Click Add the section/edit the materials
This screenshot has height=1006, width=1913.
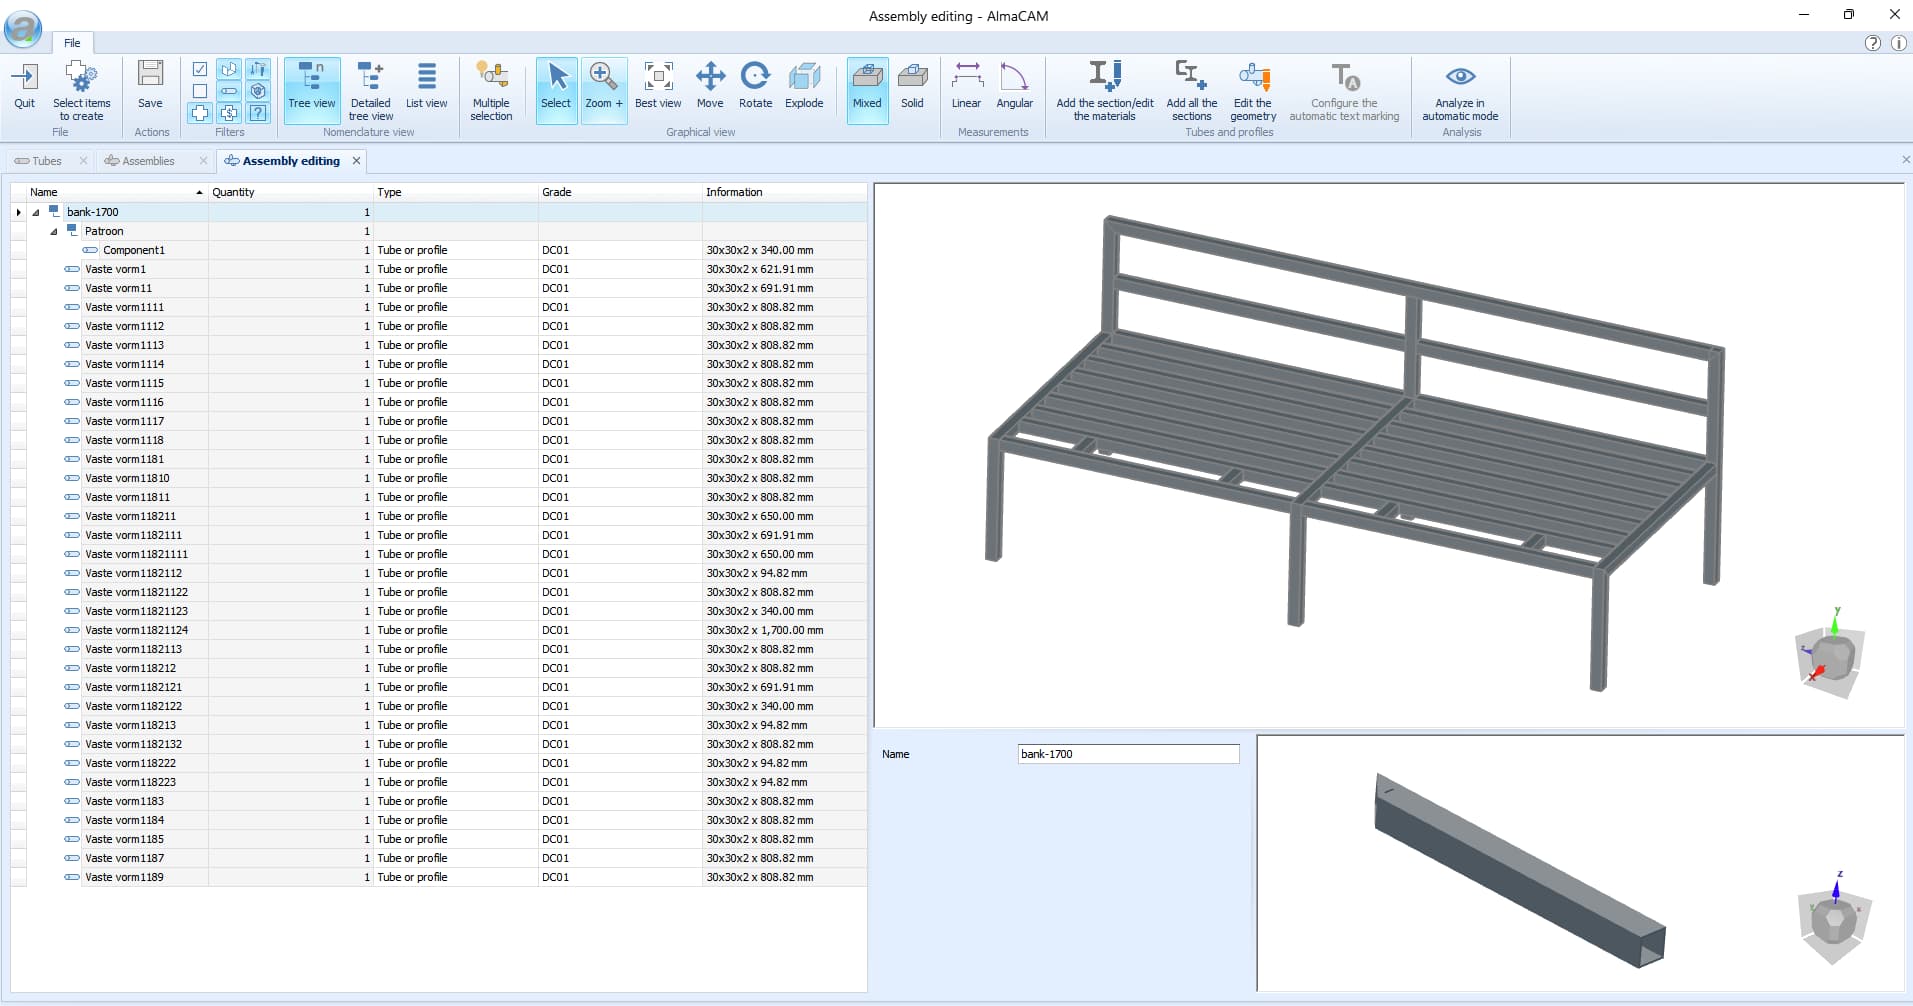pyautogui.click(x=1103, y=90)
